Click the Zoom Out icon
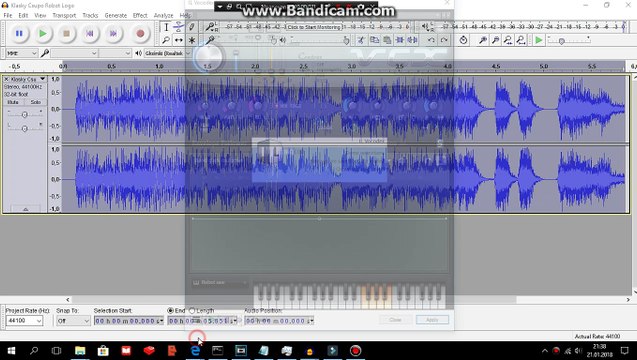Screen dimensions: 637x360 pyautogui.click(x=495, y=40)
